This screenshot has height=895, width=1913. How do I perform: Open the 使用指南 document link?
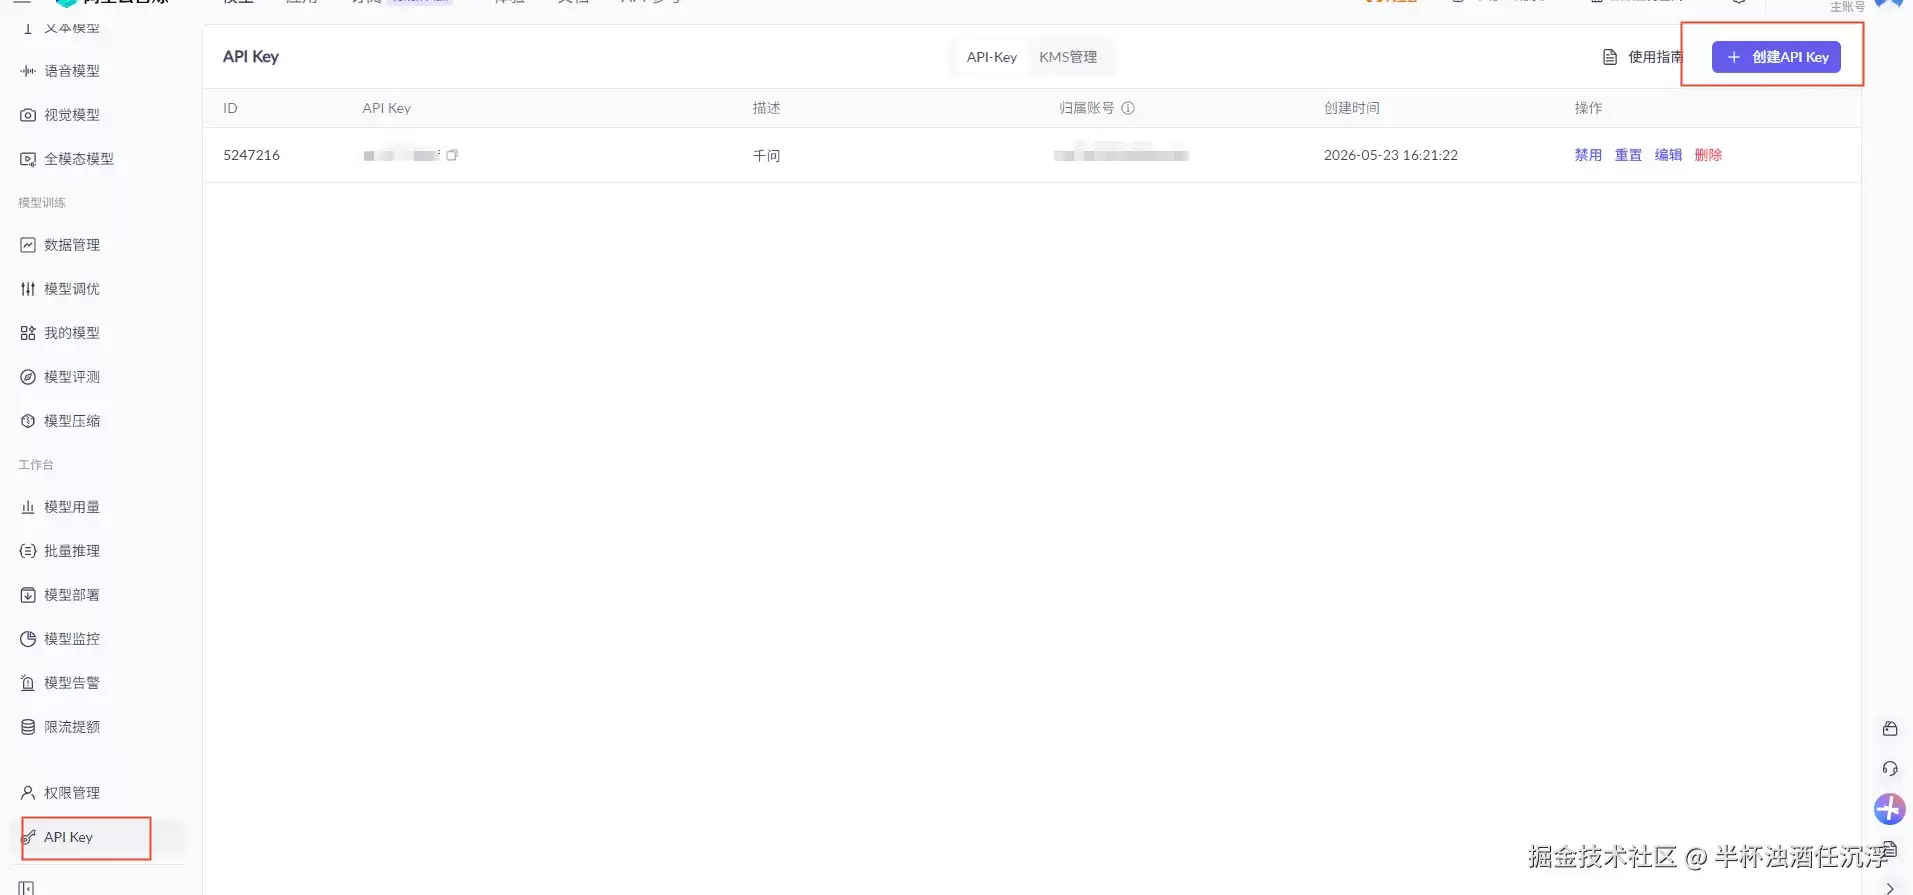click(1642, 57)
